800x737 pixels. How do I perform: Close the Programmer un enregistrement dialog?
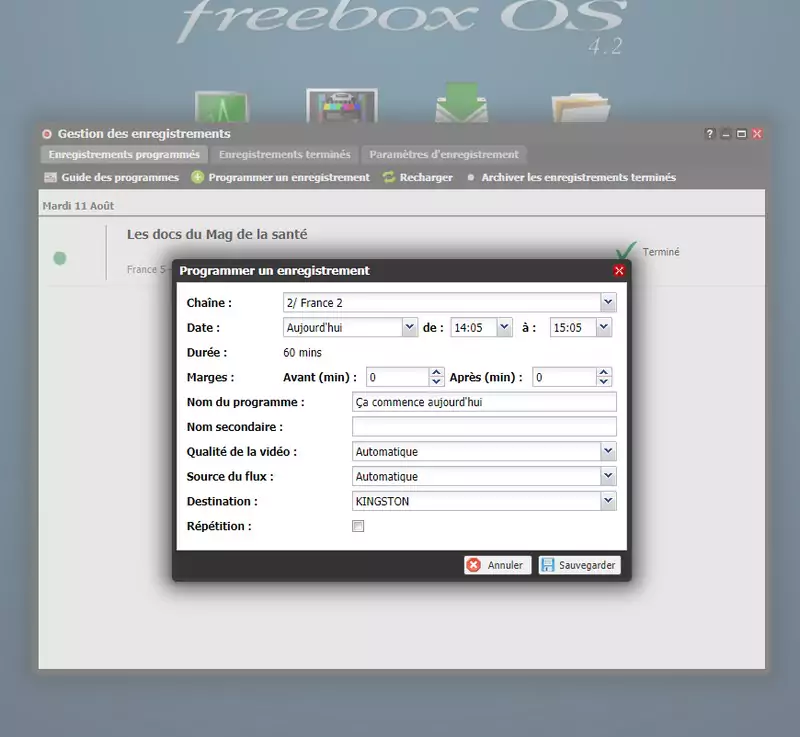[619, 271]
